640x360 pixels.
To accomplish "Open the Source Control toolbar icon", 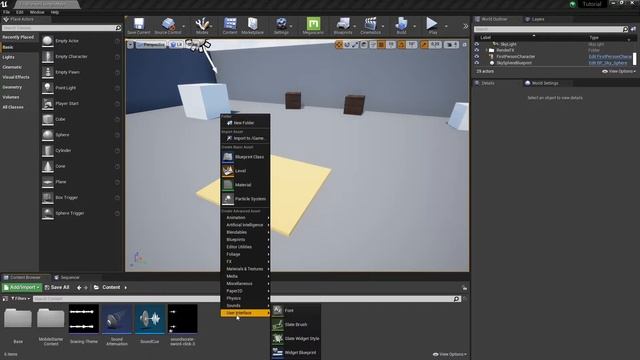I will [x=167, y=26].
